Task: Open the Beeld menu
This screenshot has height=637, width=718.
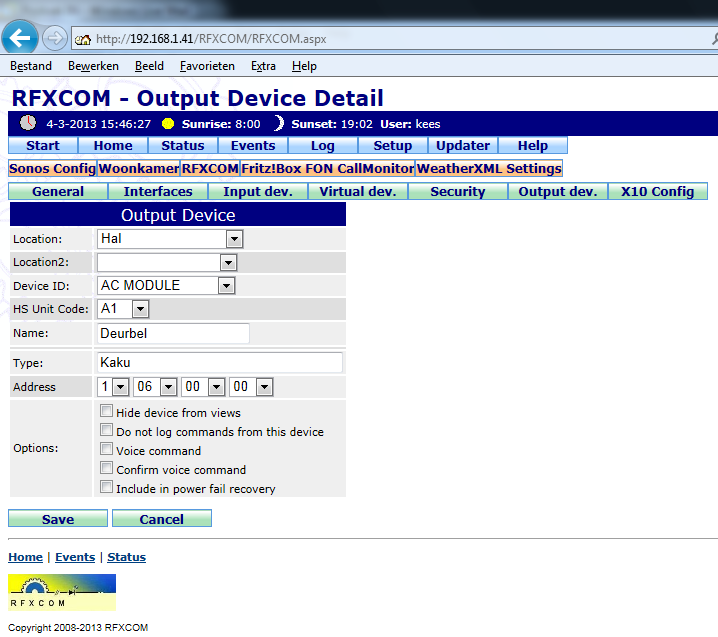Action: click(x=149, y=66)
